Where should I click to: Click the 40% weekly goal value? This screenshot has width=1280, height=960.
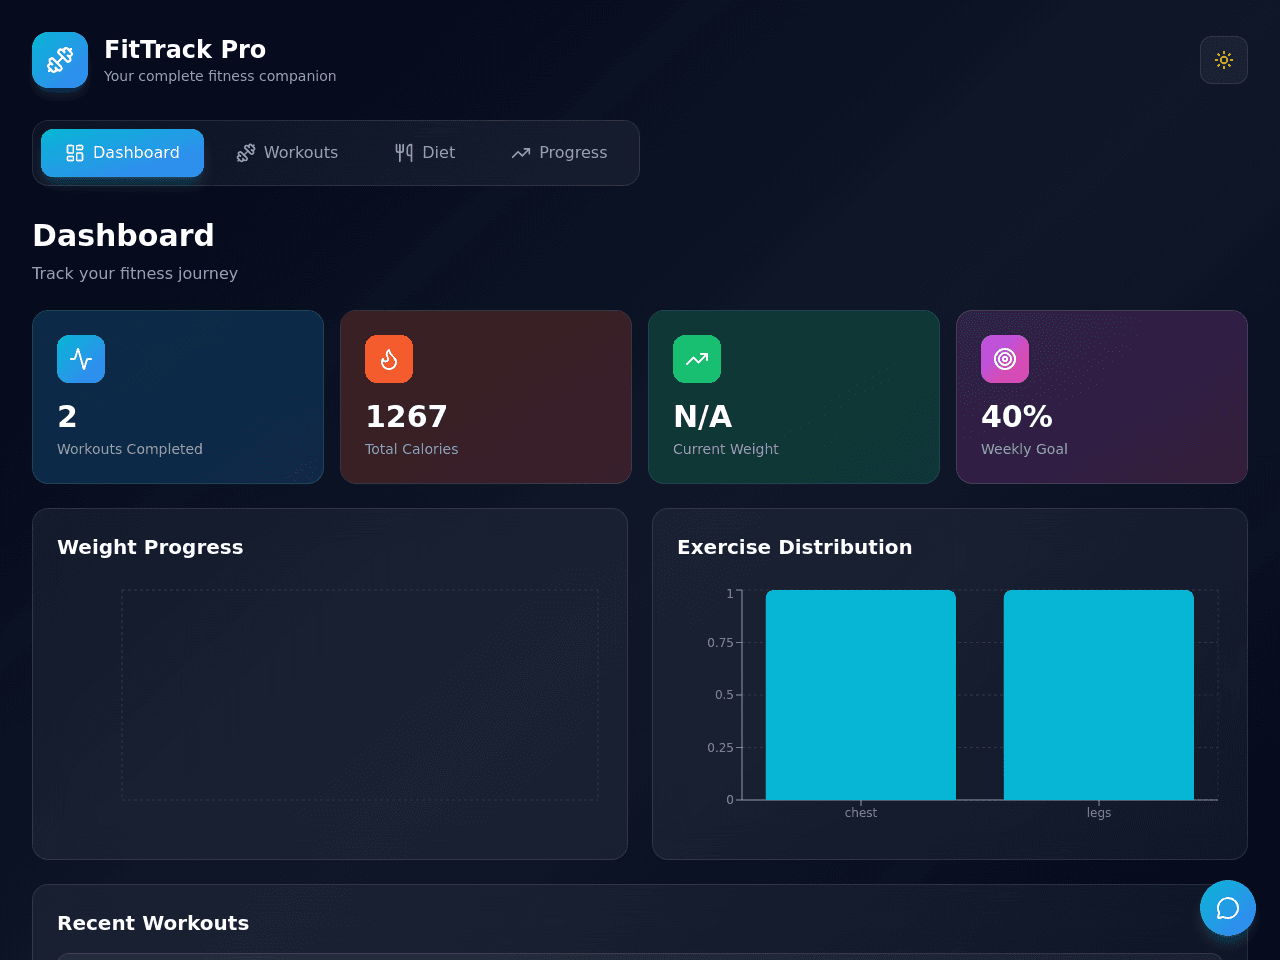pyautogui.click(x=1017, y=416)
